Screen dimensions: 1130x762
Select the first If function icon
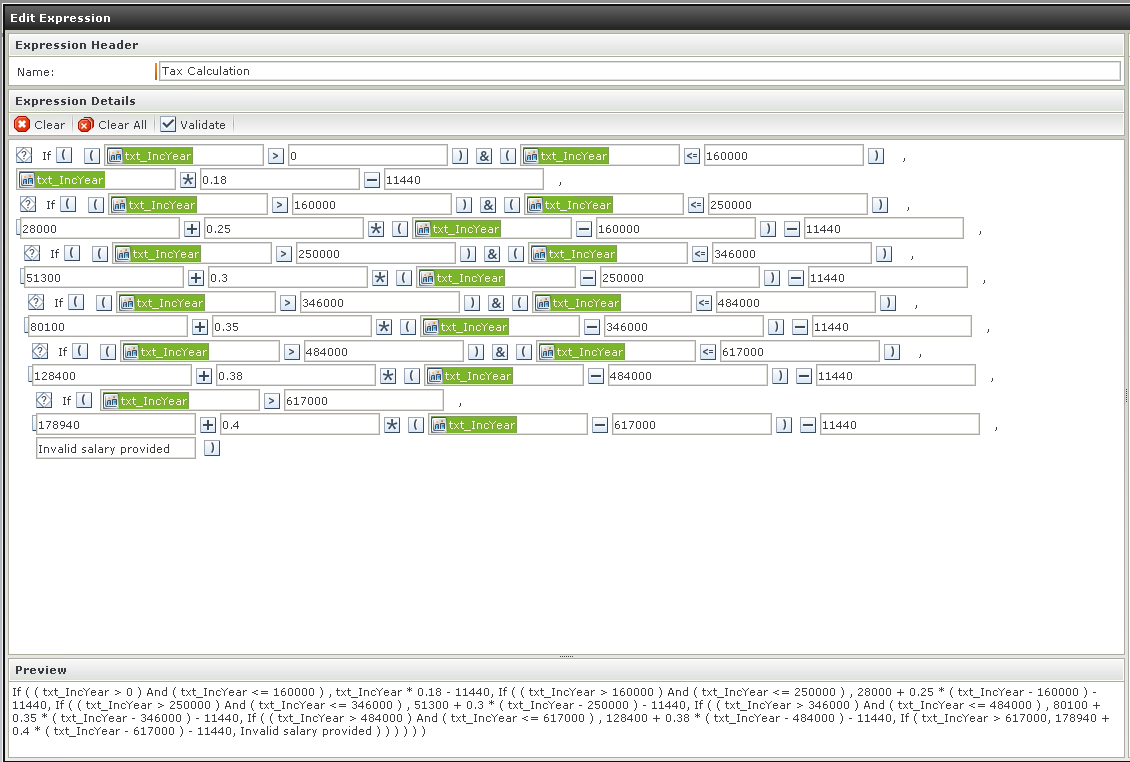24,155
